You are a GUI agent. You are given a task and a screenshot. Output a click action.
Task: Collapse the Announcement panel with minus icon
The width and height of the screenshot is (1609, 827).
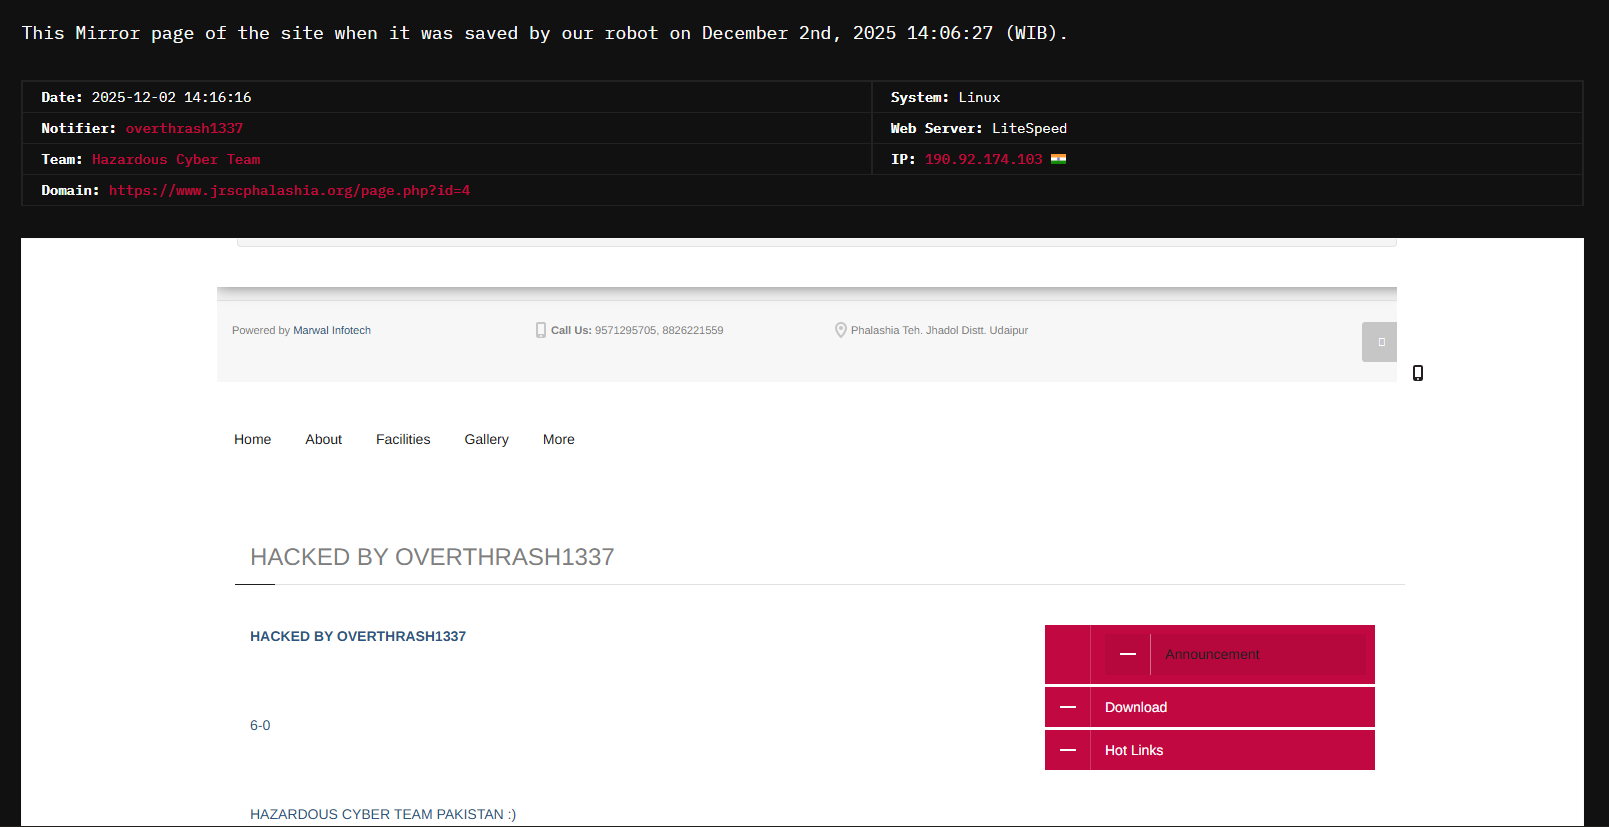tap(1128, 654)
